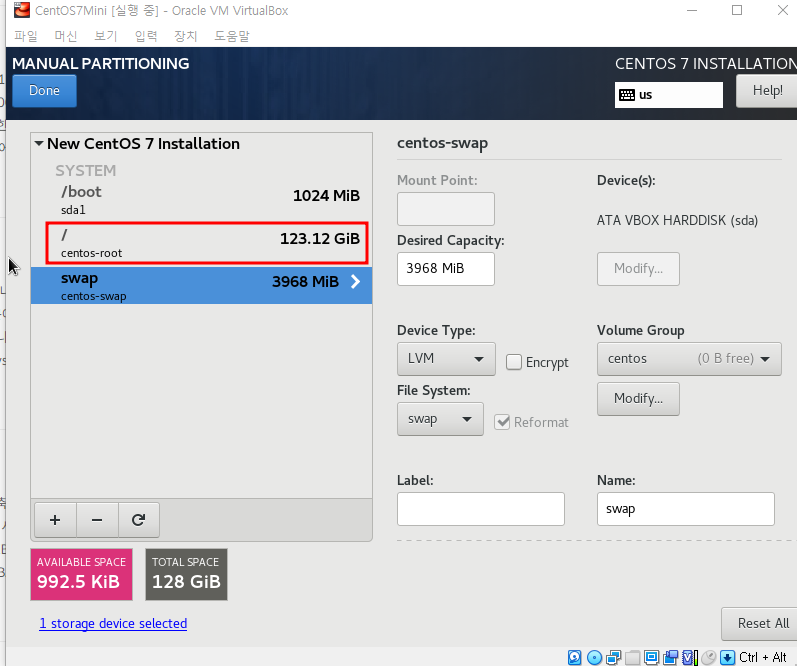The image size is (797, 666).
Task: Open the 보기 menu
Action: [106, 36]
